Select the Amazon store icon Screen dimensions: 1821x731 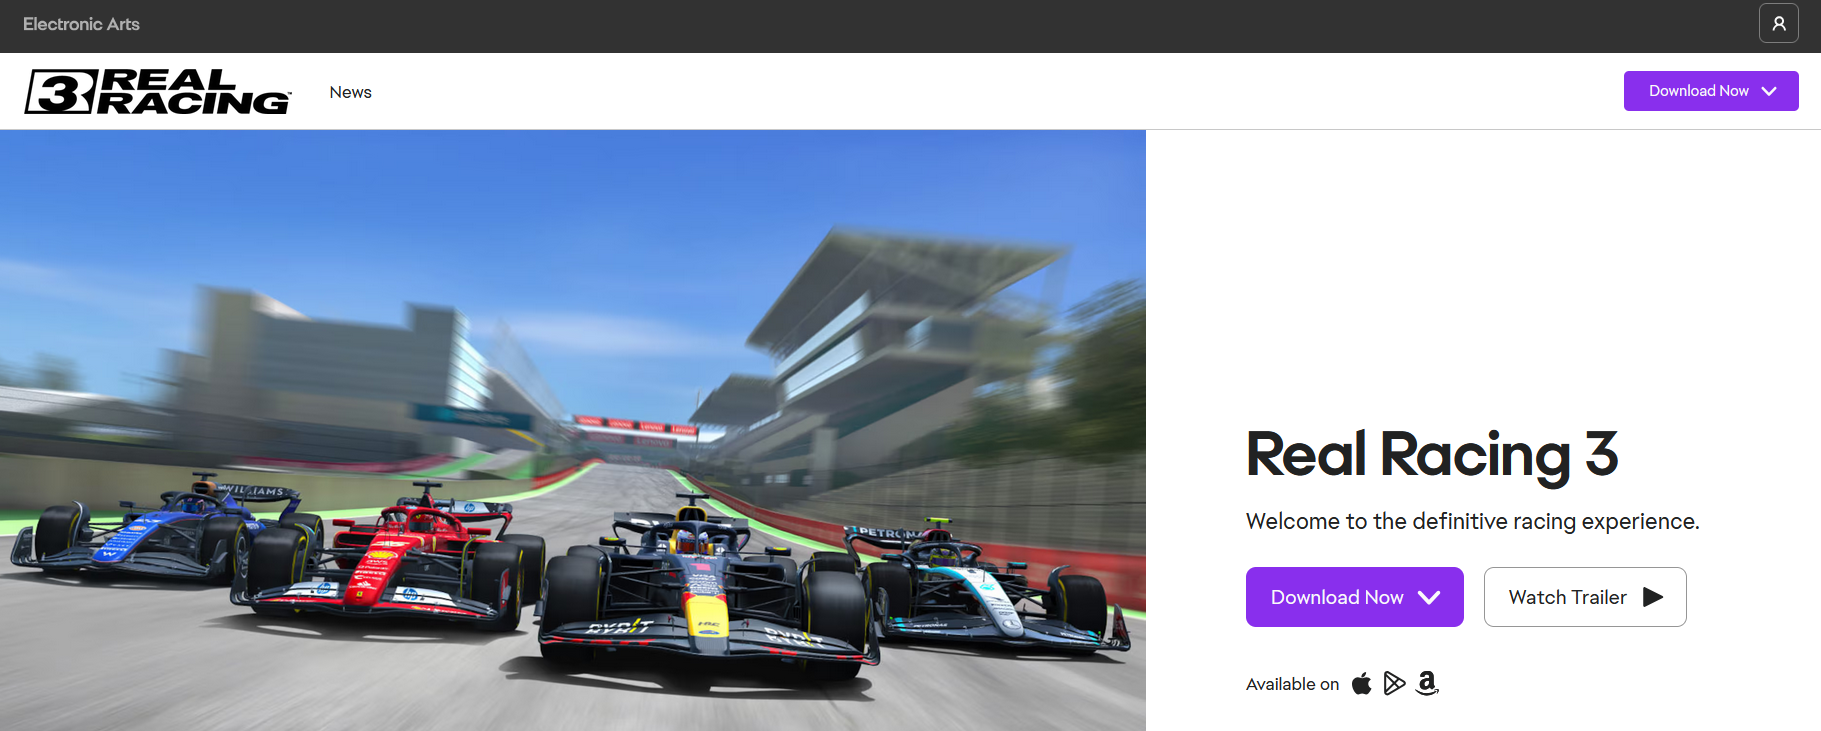point(1427,683)
